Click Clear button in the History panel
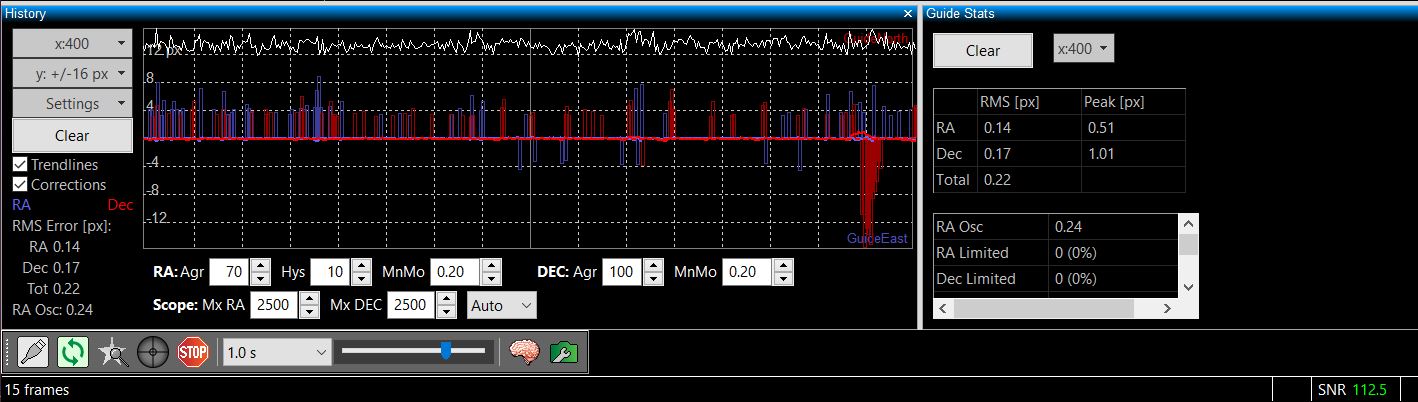Screen dimensions: 1418x402 [72, 135]
